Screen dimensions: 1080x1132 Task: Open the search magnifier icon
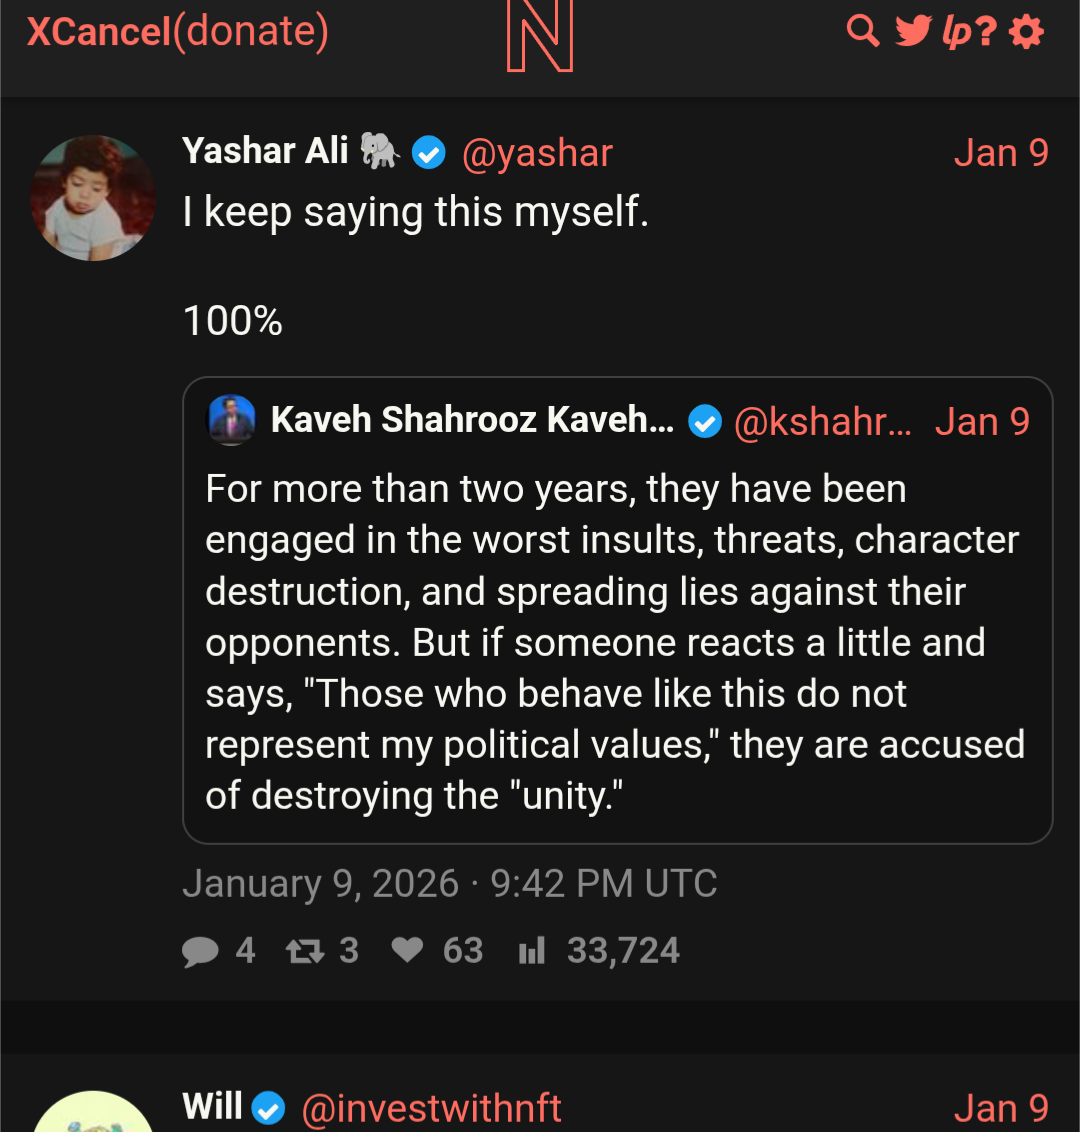[862, 31]
